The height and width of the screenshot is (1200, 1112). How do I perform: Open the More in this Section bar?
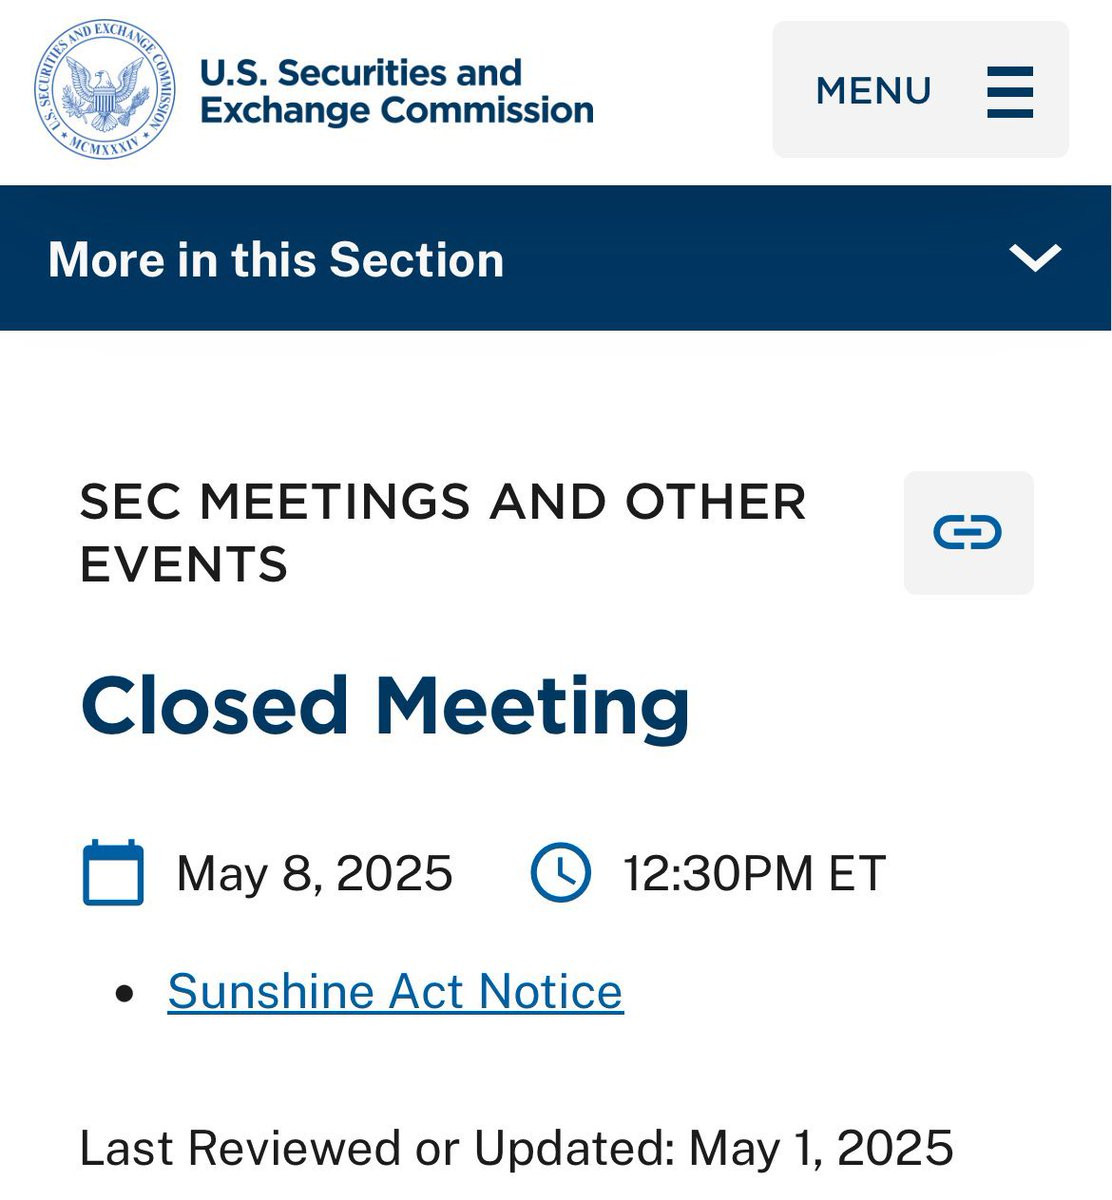556,258
